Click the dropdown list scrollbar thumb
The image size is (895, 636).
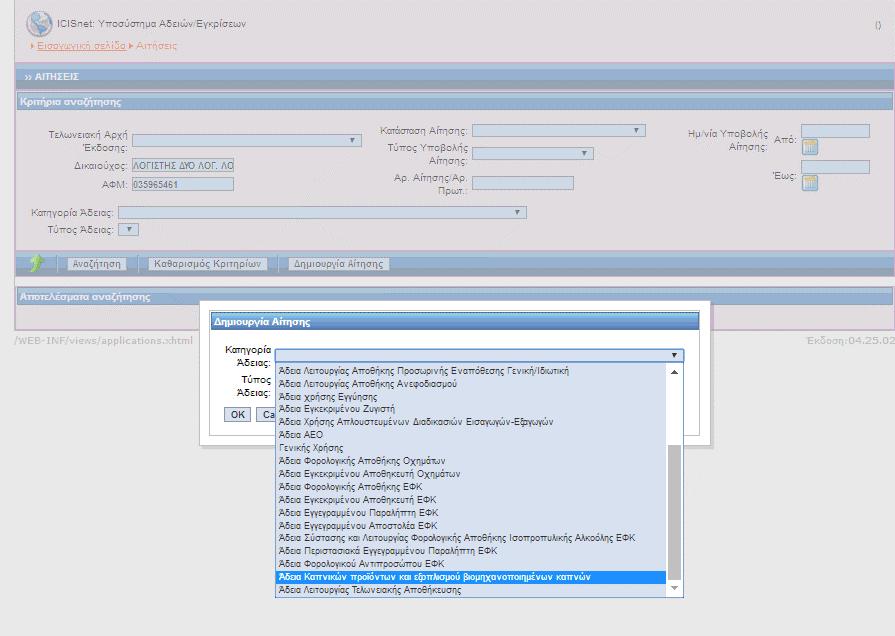point(674,512)
